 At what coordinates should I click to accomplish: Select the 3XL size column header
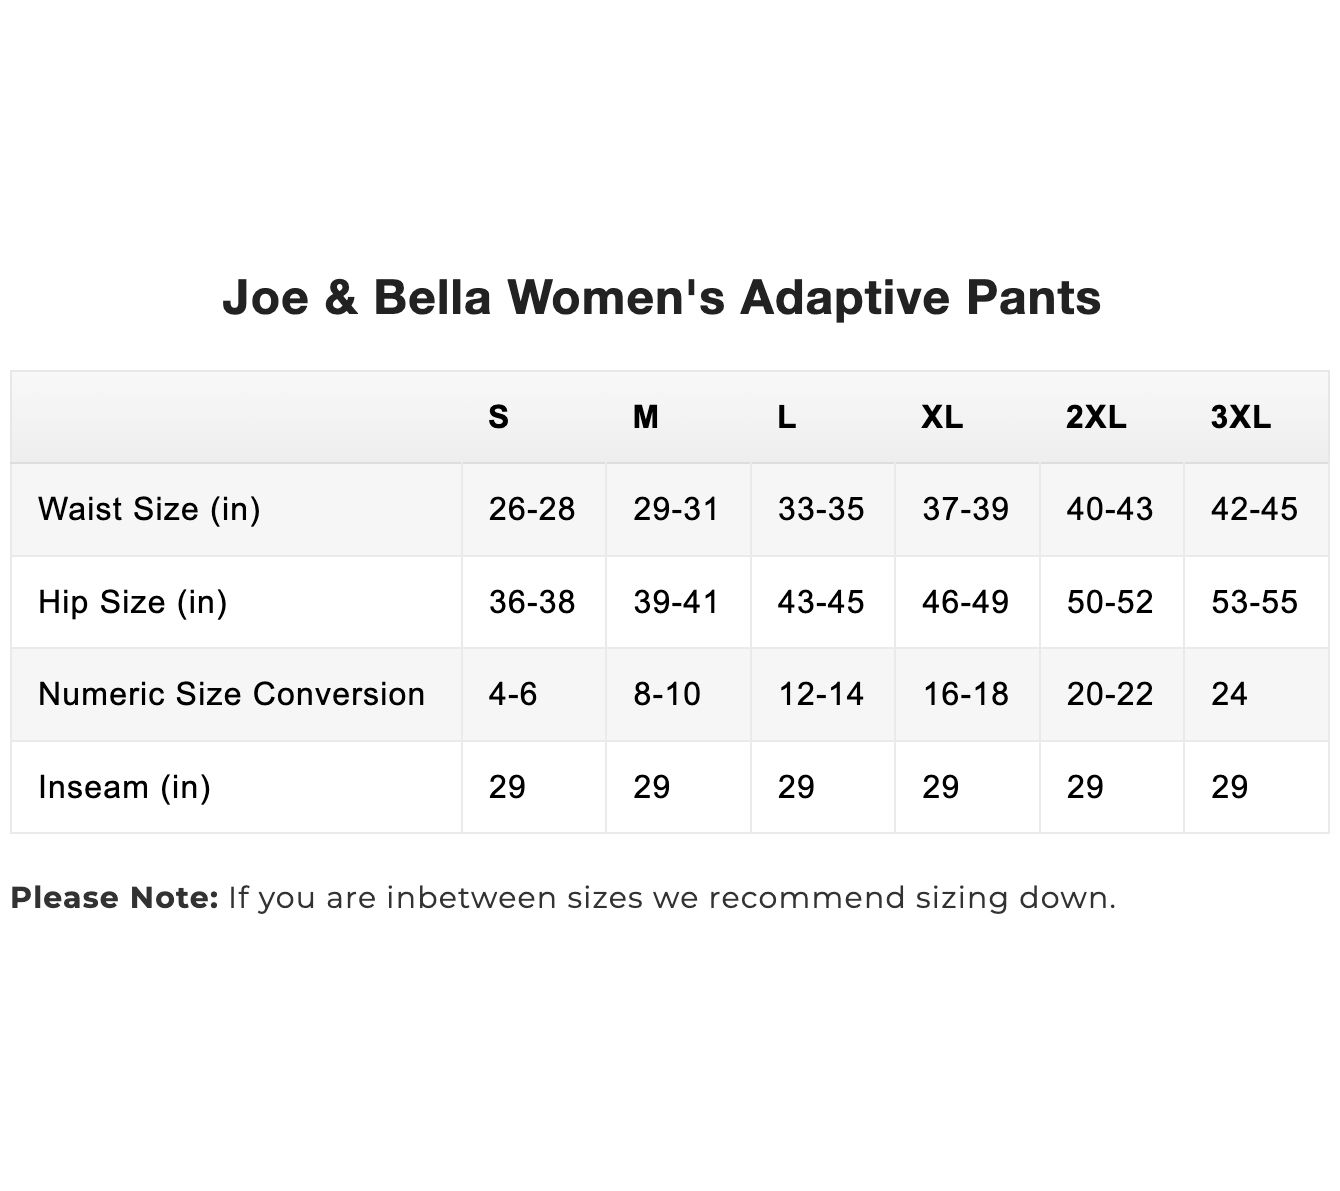click(1241, 417)
